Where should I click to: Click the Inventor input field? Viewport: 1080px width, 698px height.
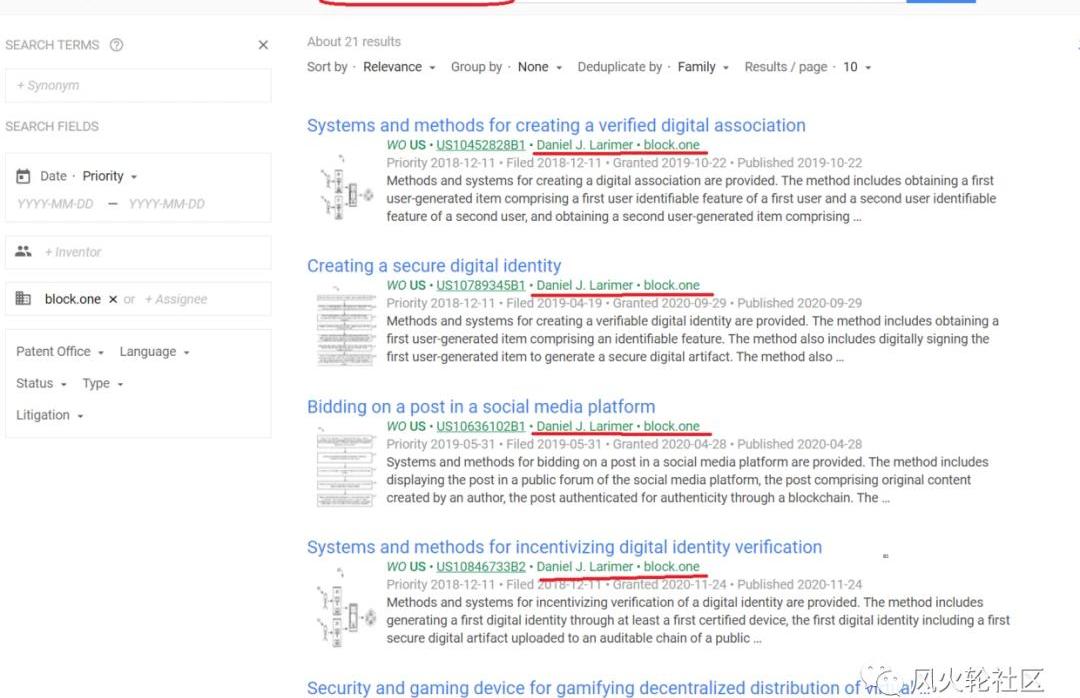pos(150,252)
